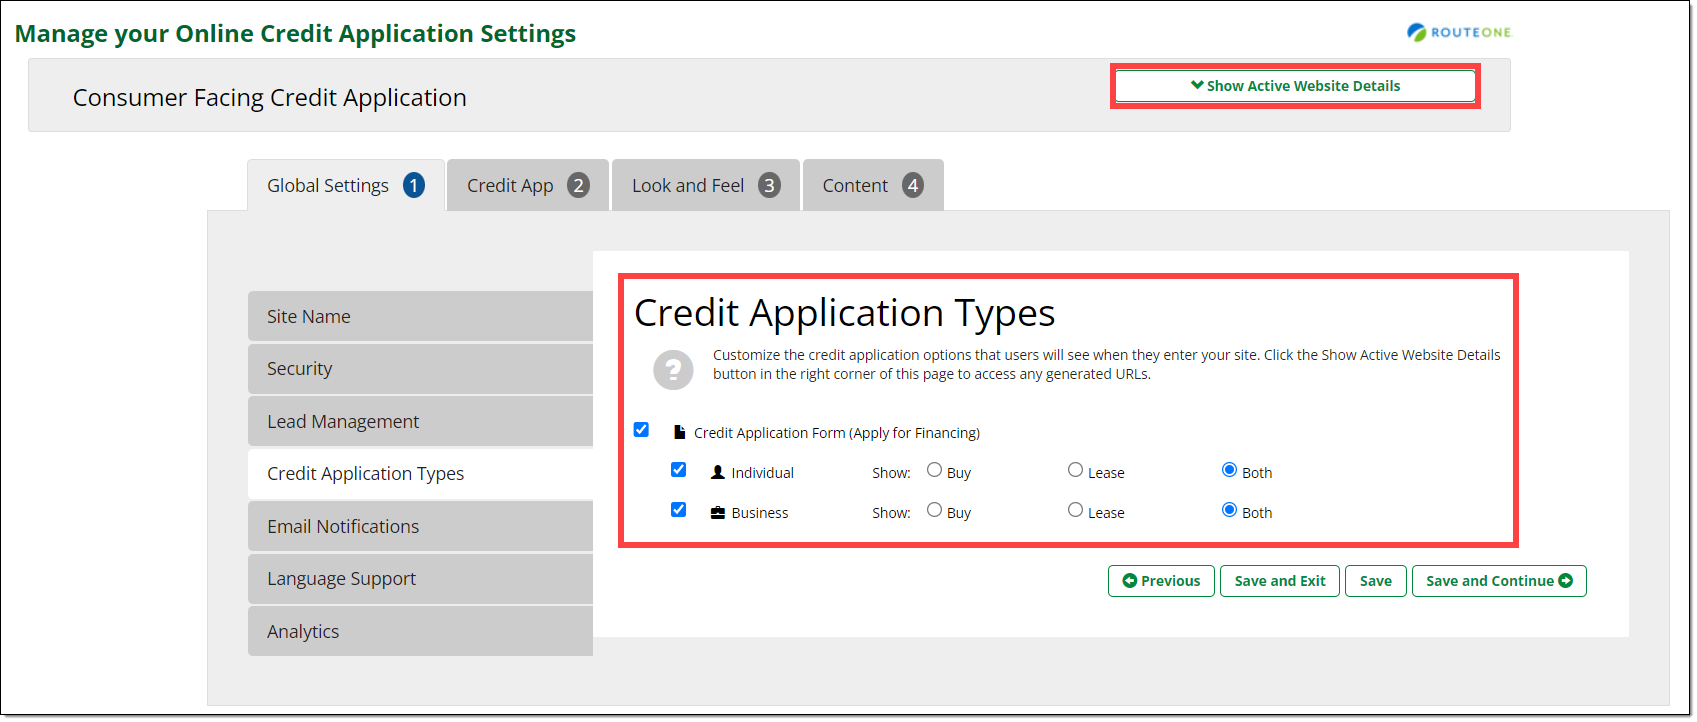Image resolution: width=1697 pixels, height=722 pixels.
Task: Click the Business briefcase icon
Action: (x=717, y=513)
